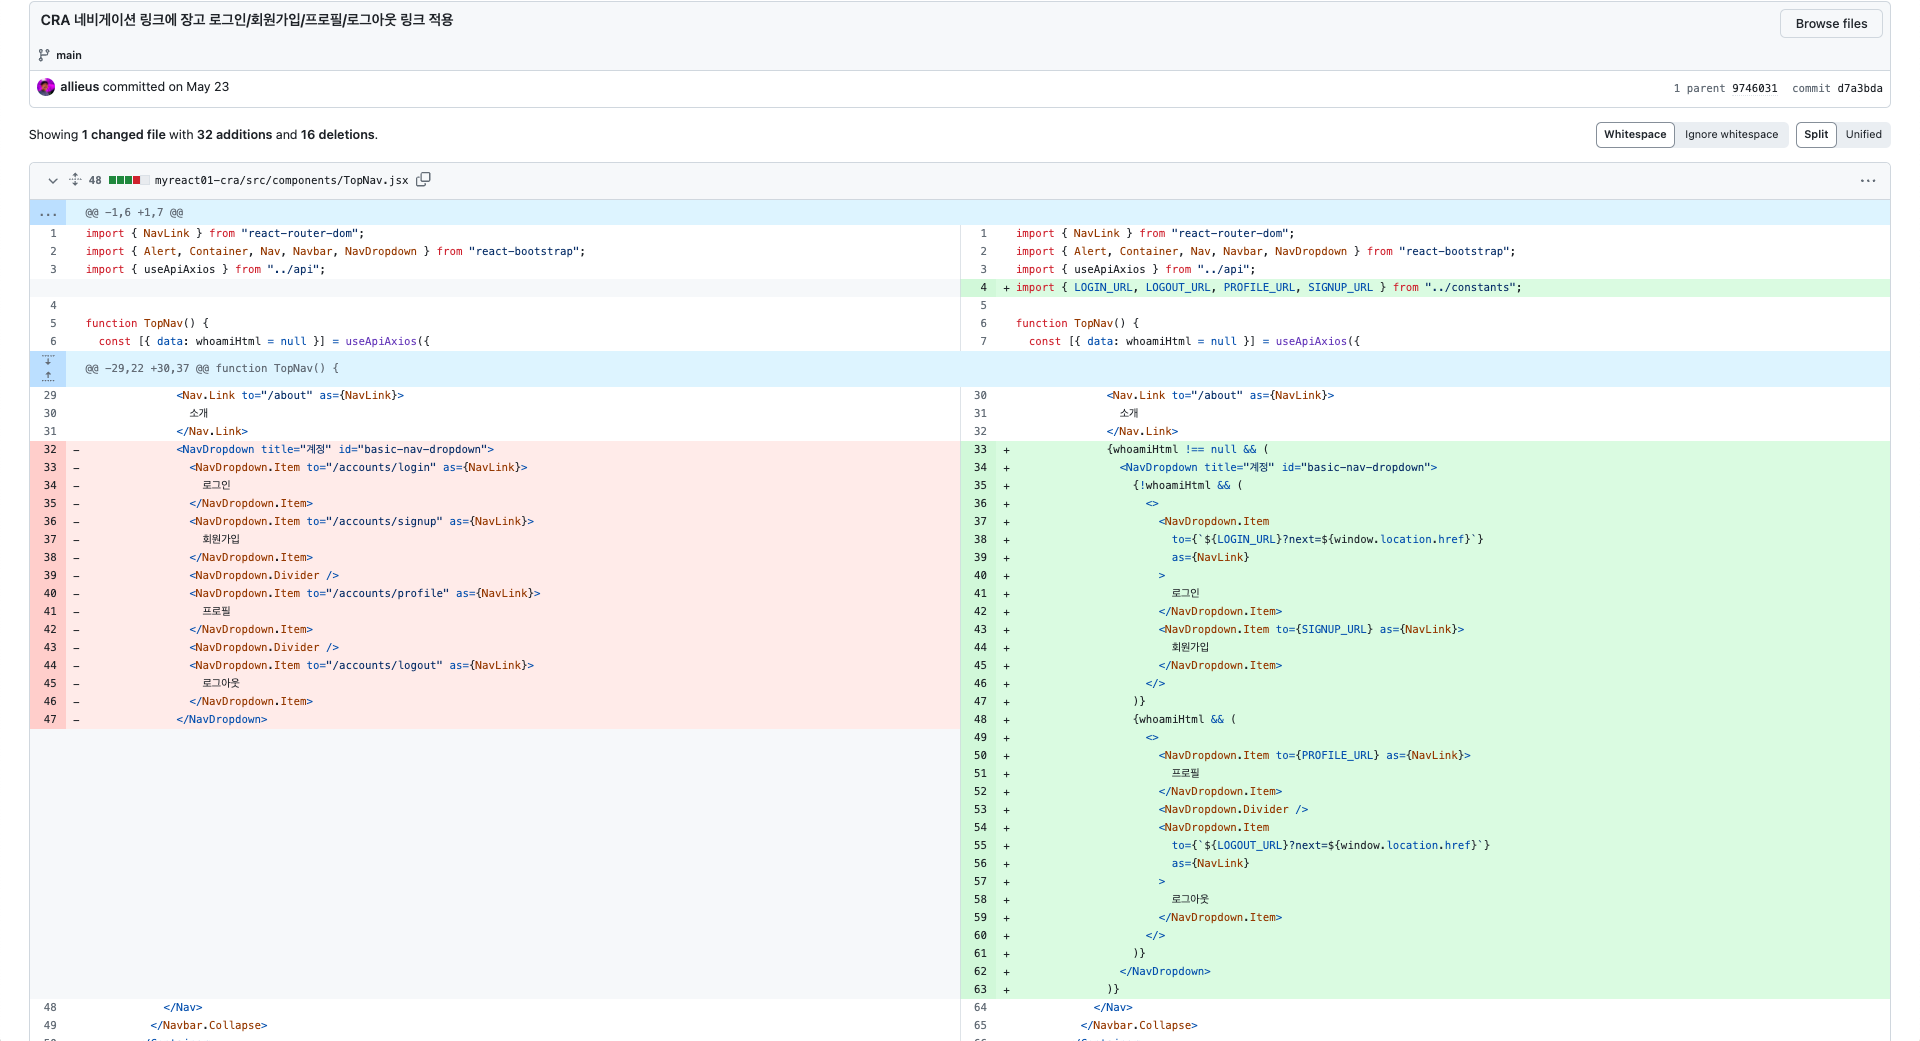Click the '@@ -1,6 +1,7 @@' hunk header
The width and height of the screenshot is (1920, 1041).
click(134, 213)
